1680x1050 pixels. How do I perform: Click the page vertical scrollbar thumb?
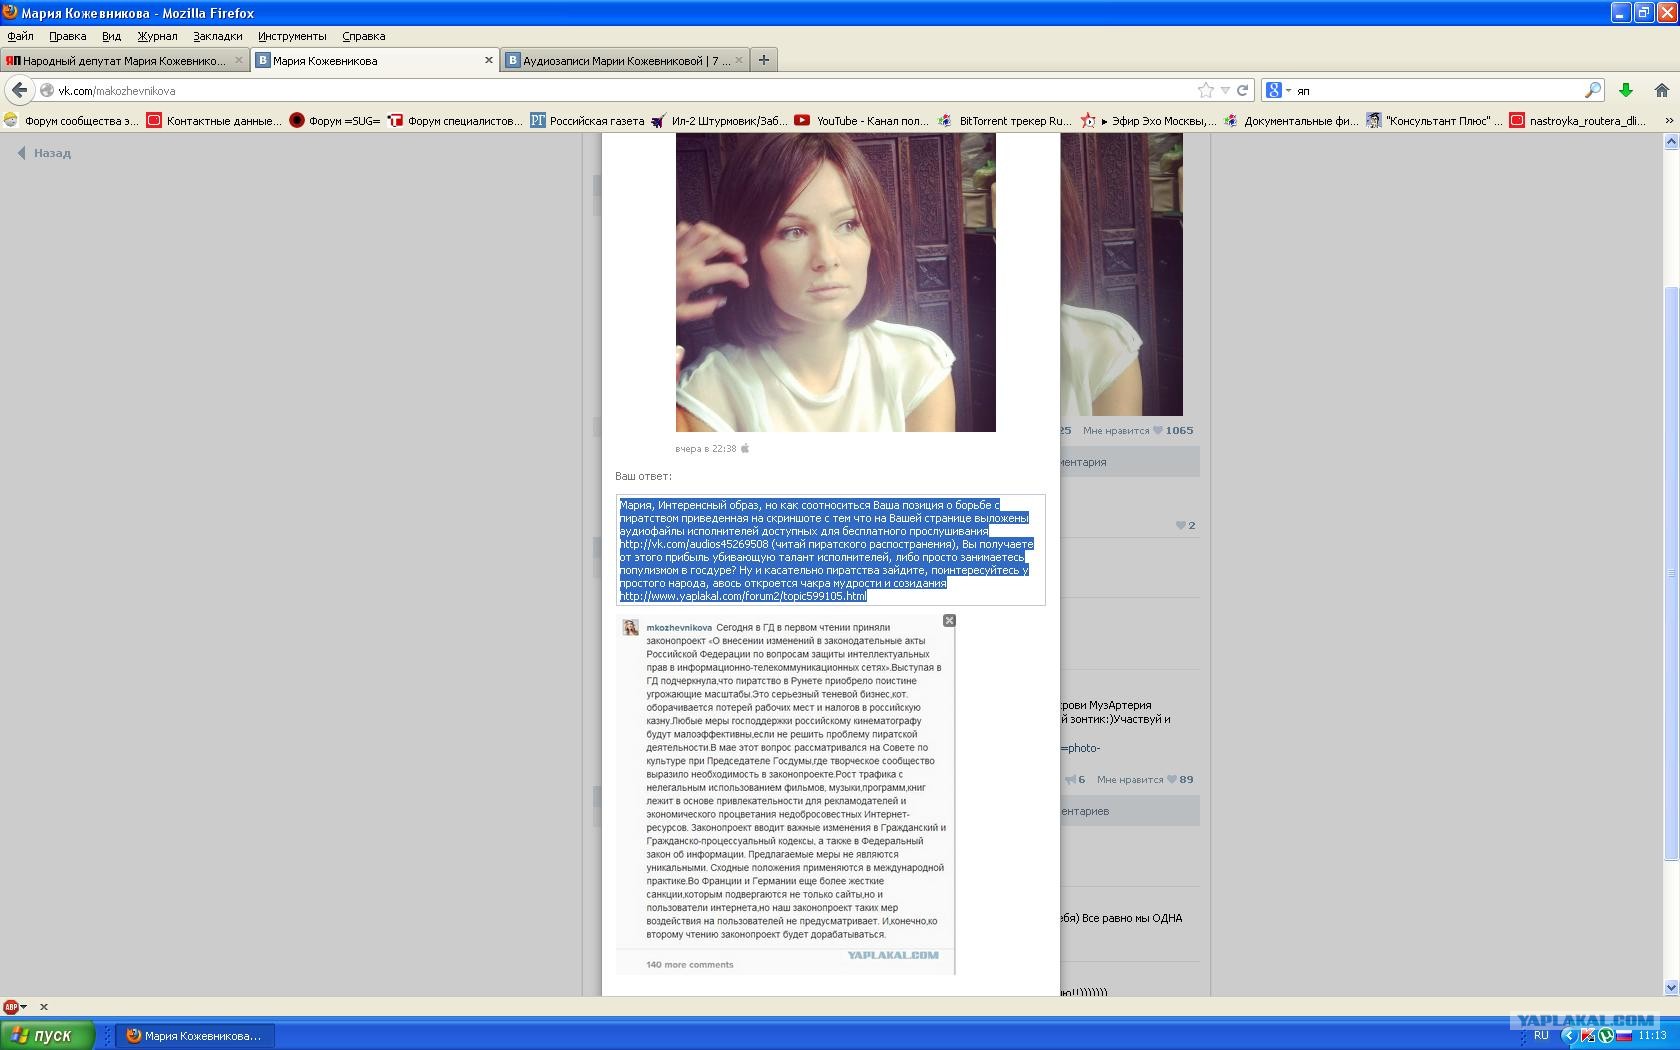[1670, 573]
